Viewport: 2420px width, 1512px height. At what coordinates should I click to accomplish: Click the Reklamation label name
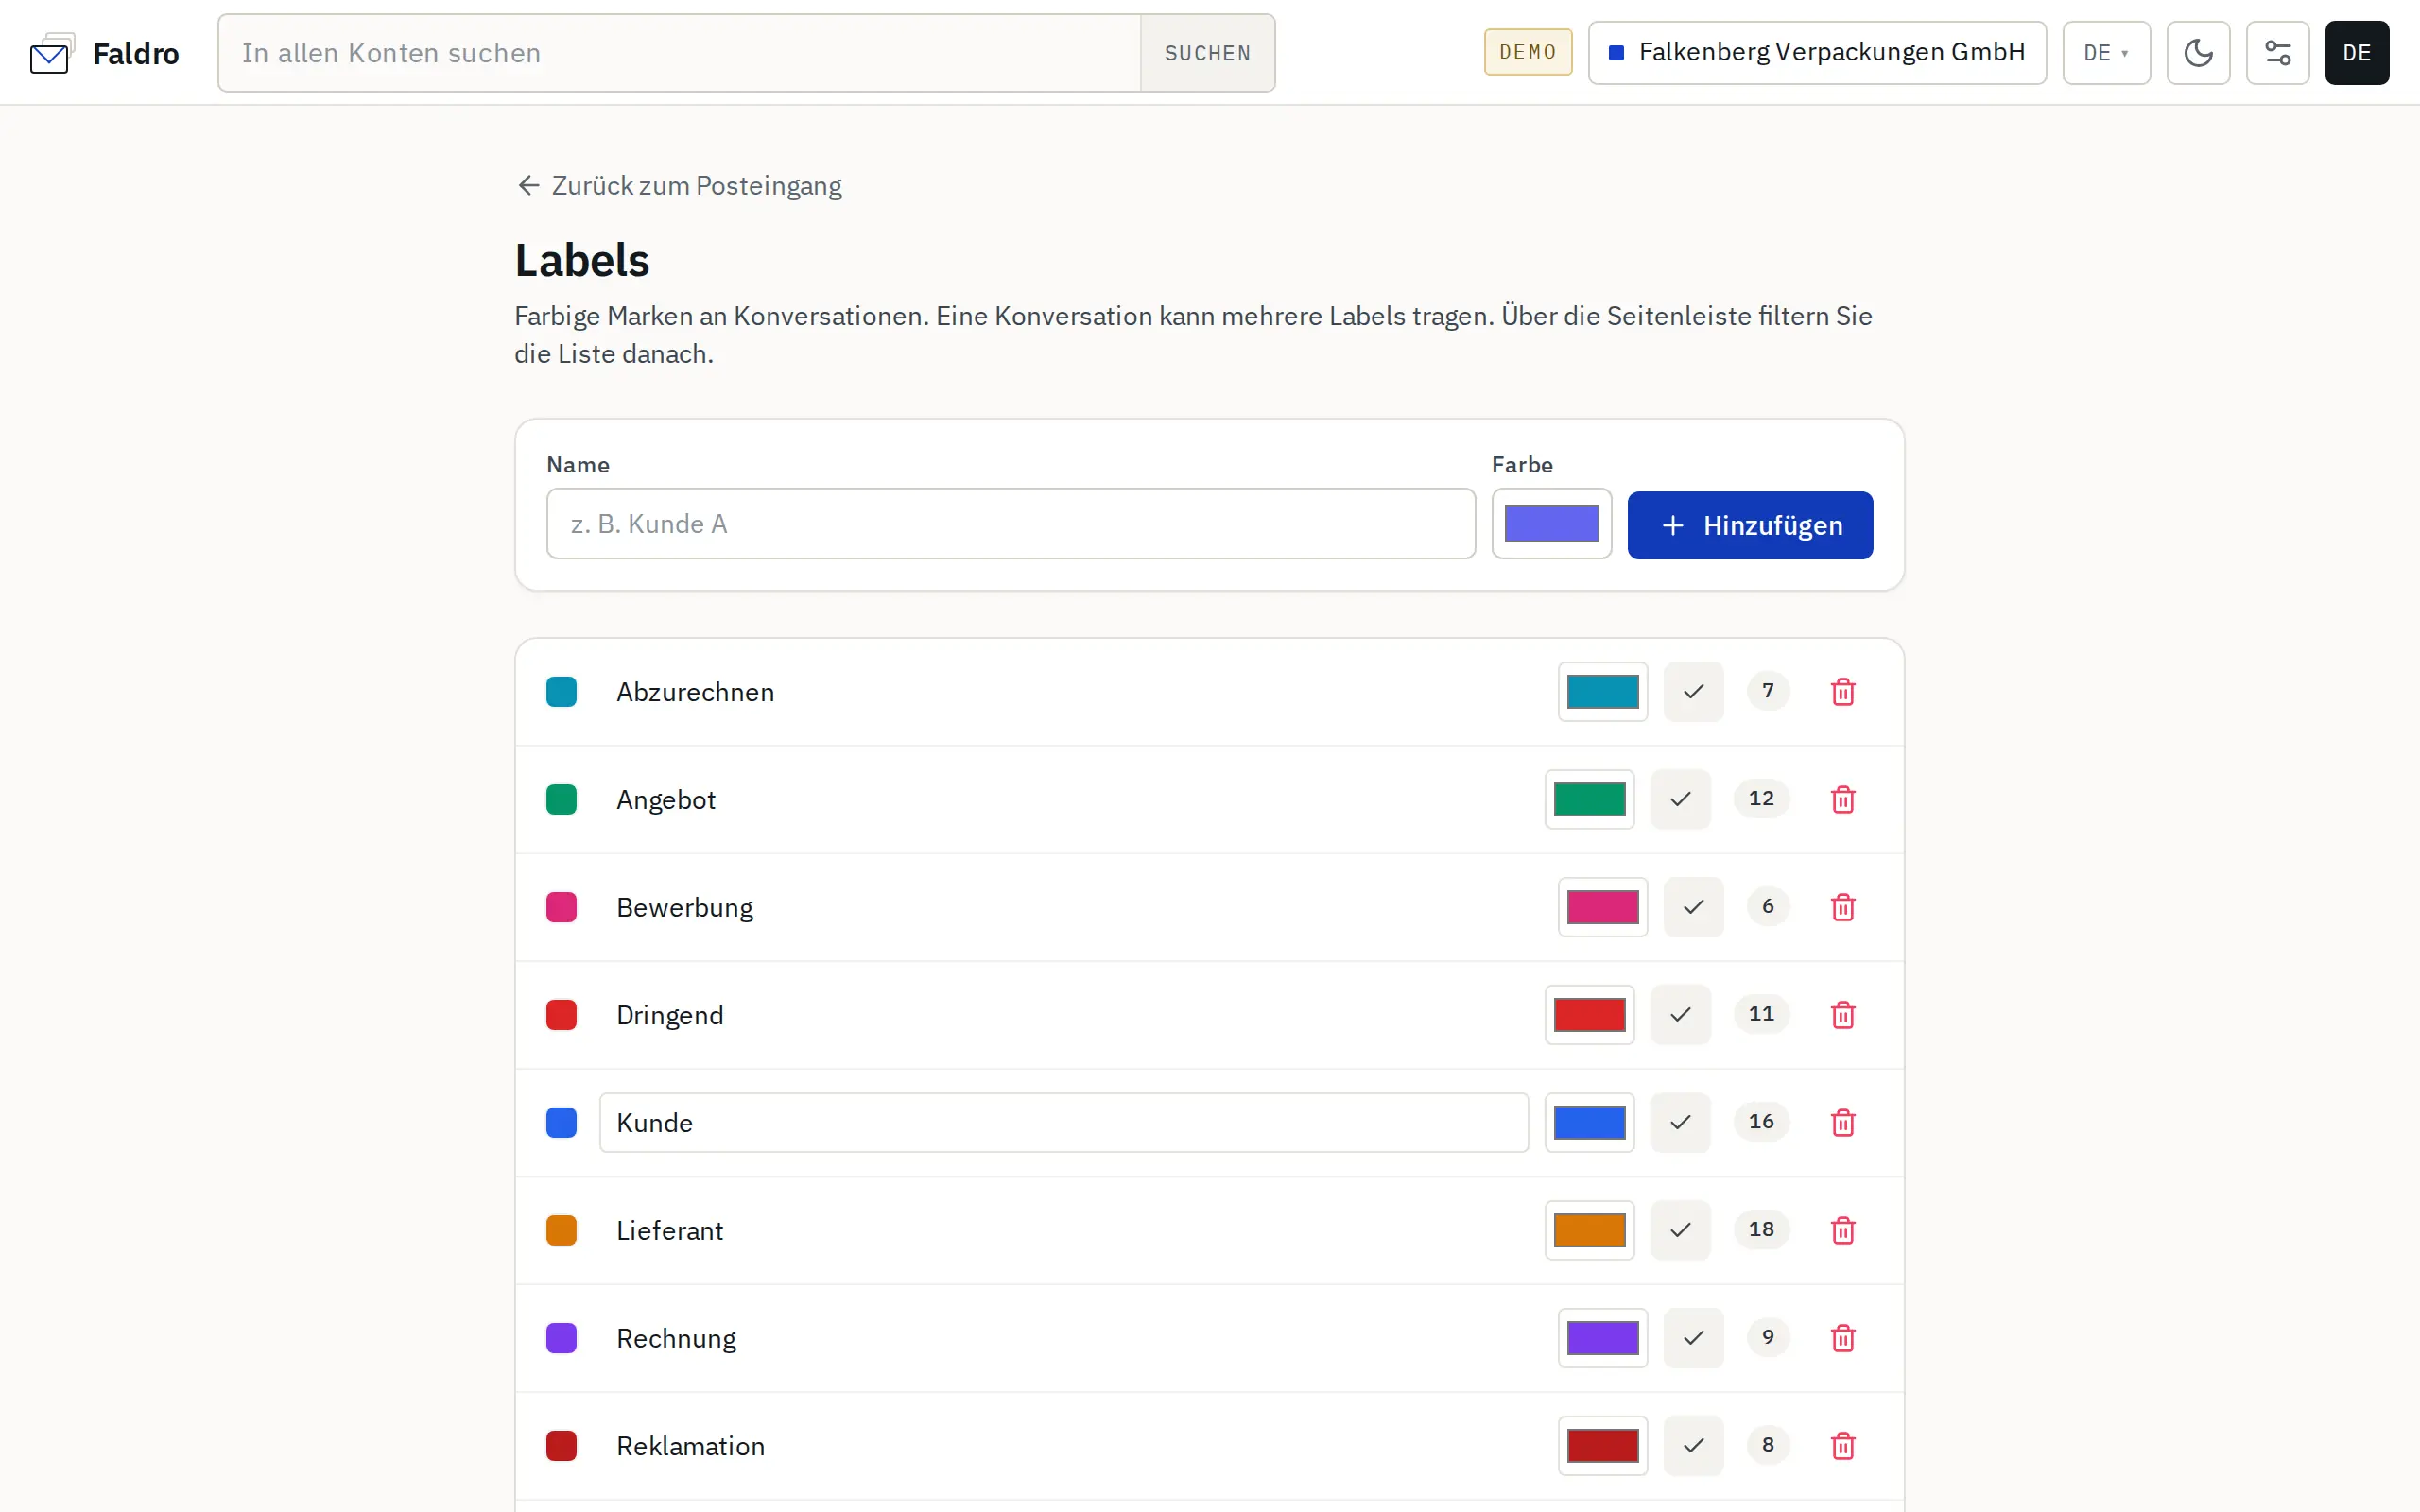(690, 1446)
